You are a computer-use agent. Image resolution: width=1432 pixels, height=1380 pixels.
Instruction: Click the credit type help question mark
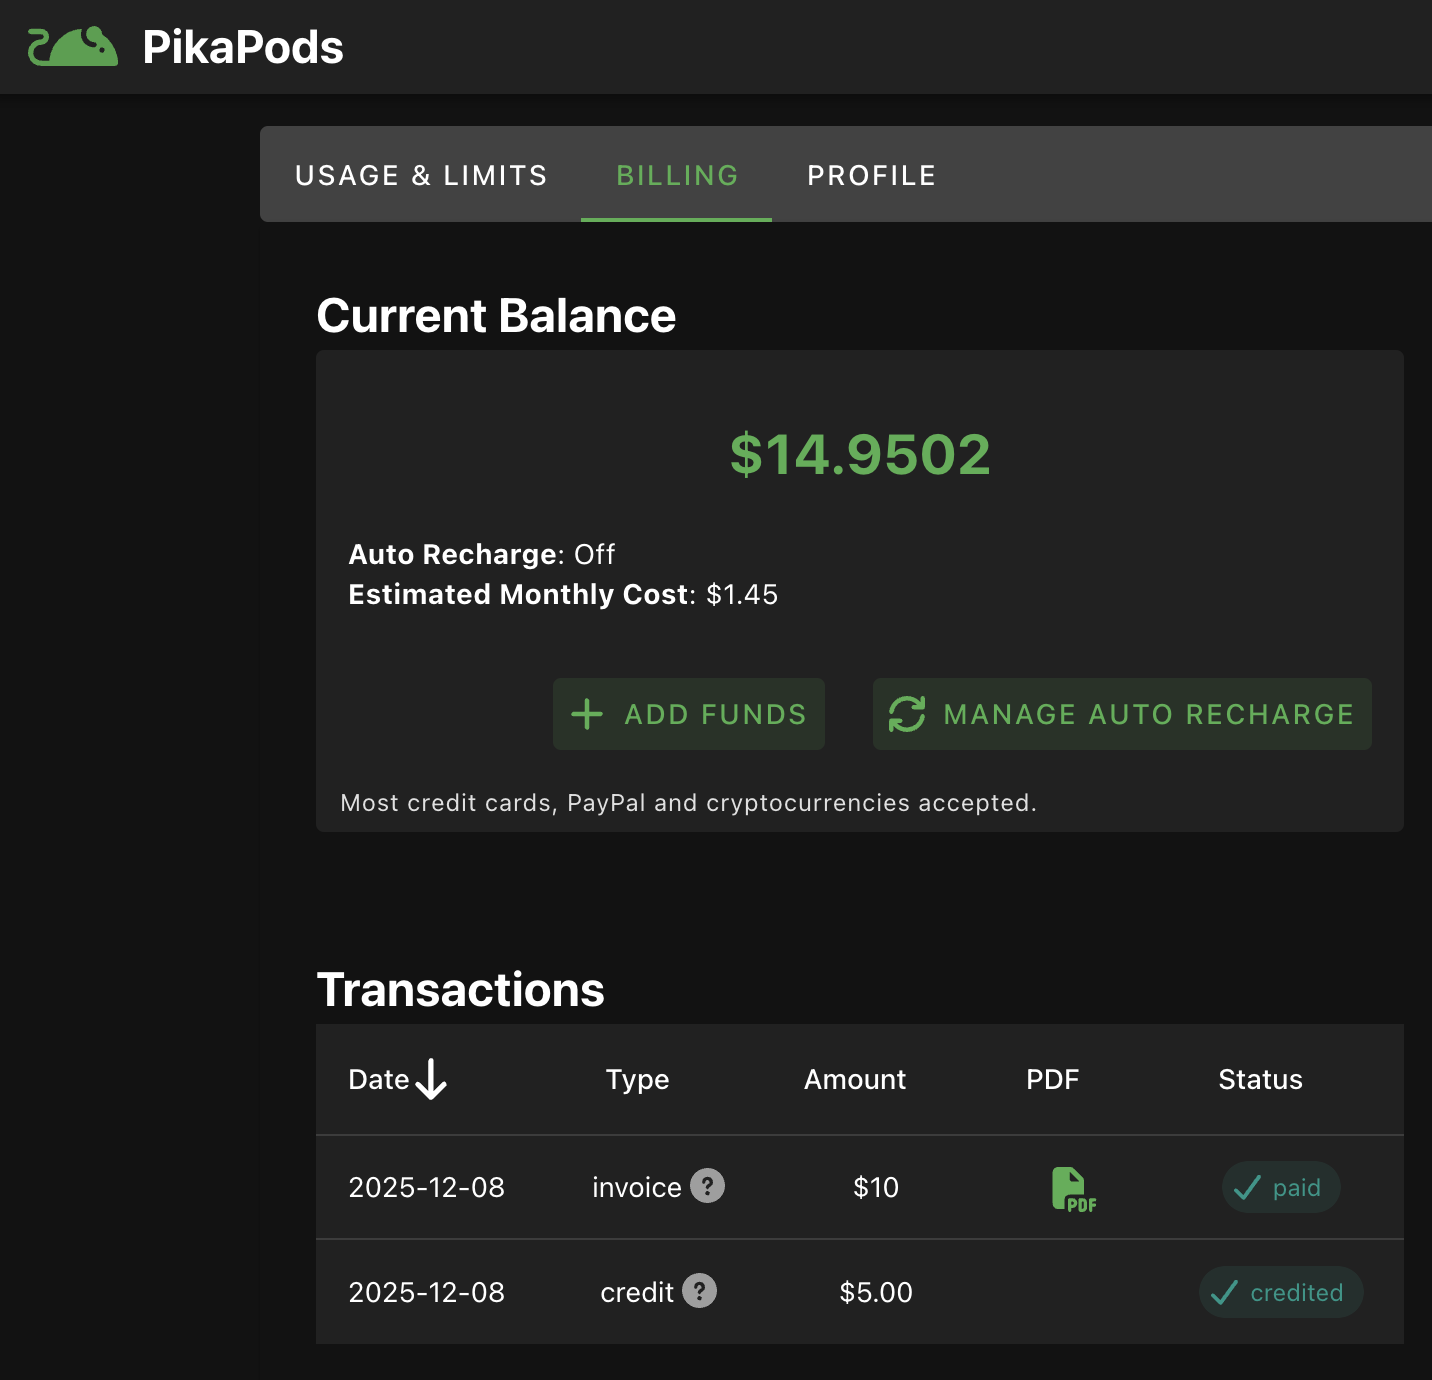pyautogui.click(x=699, y=1291)
